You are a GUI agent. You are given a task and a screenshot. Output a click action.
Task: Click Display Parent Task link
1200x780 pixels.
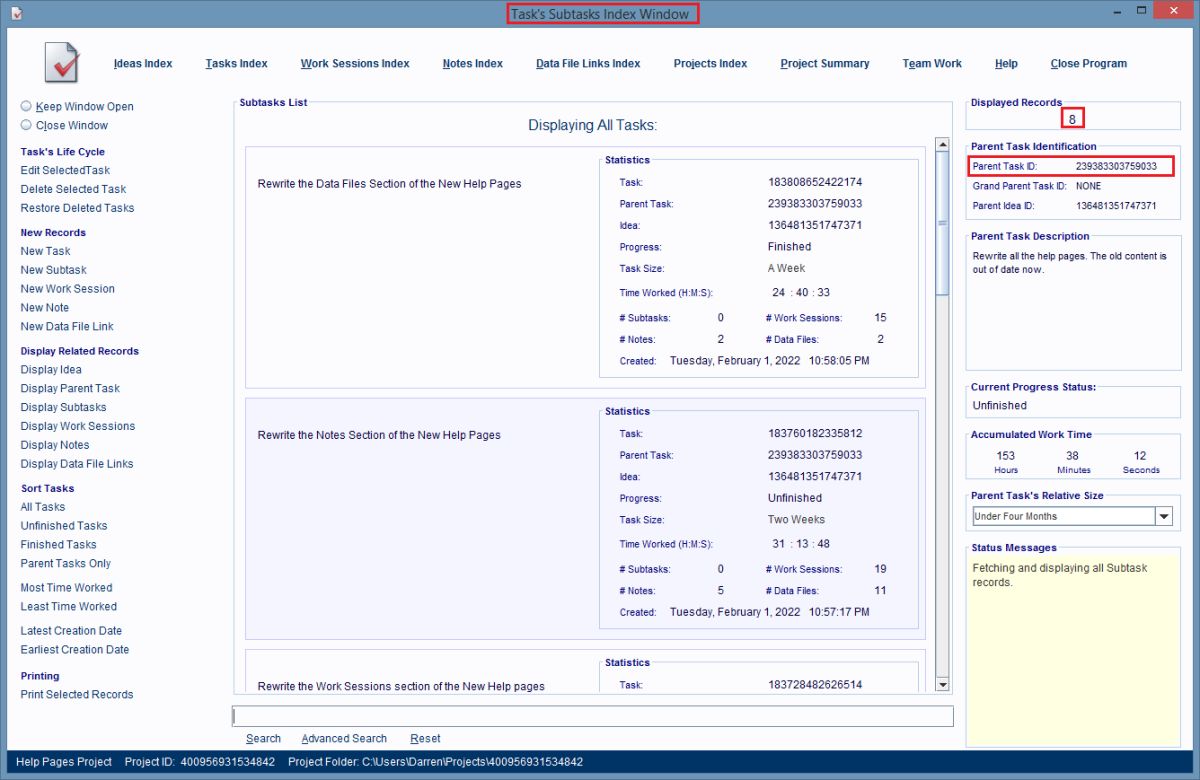point(70,388)
